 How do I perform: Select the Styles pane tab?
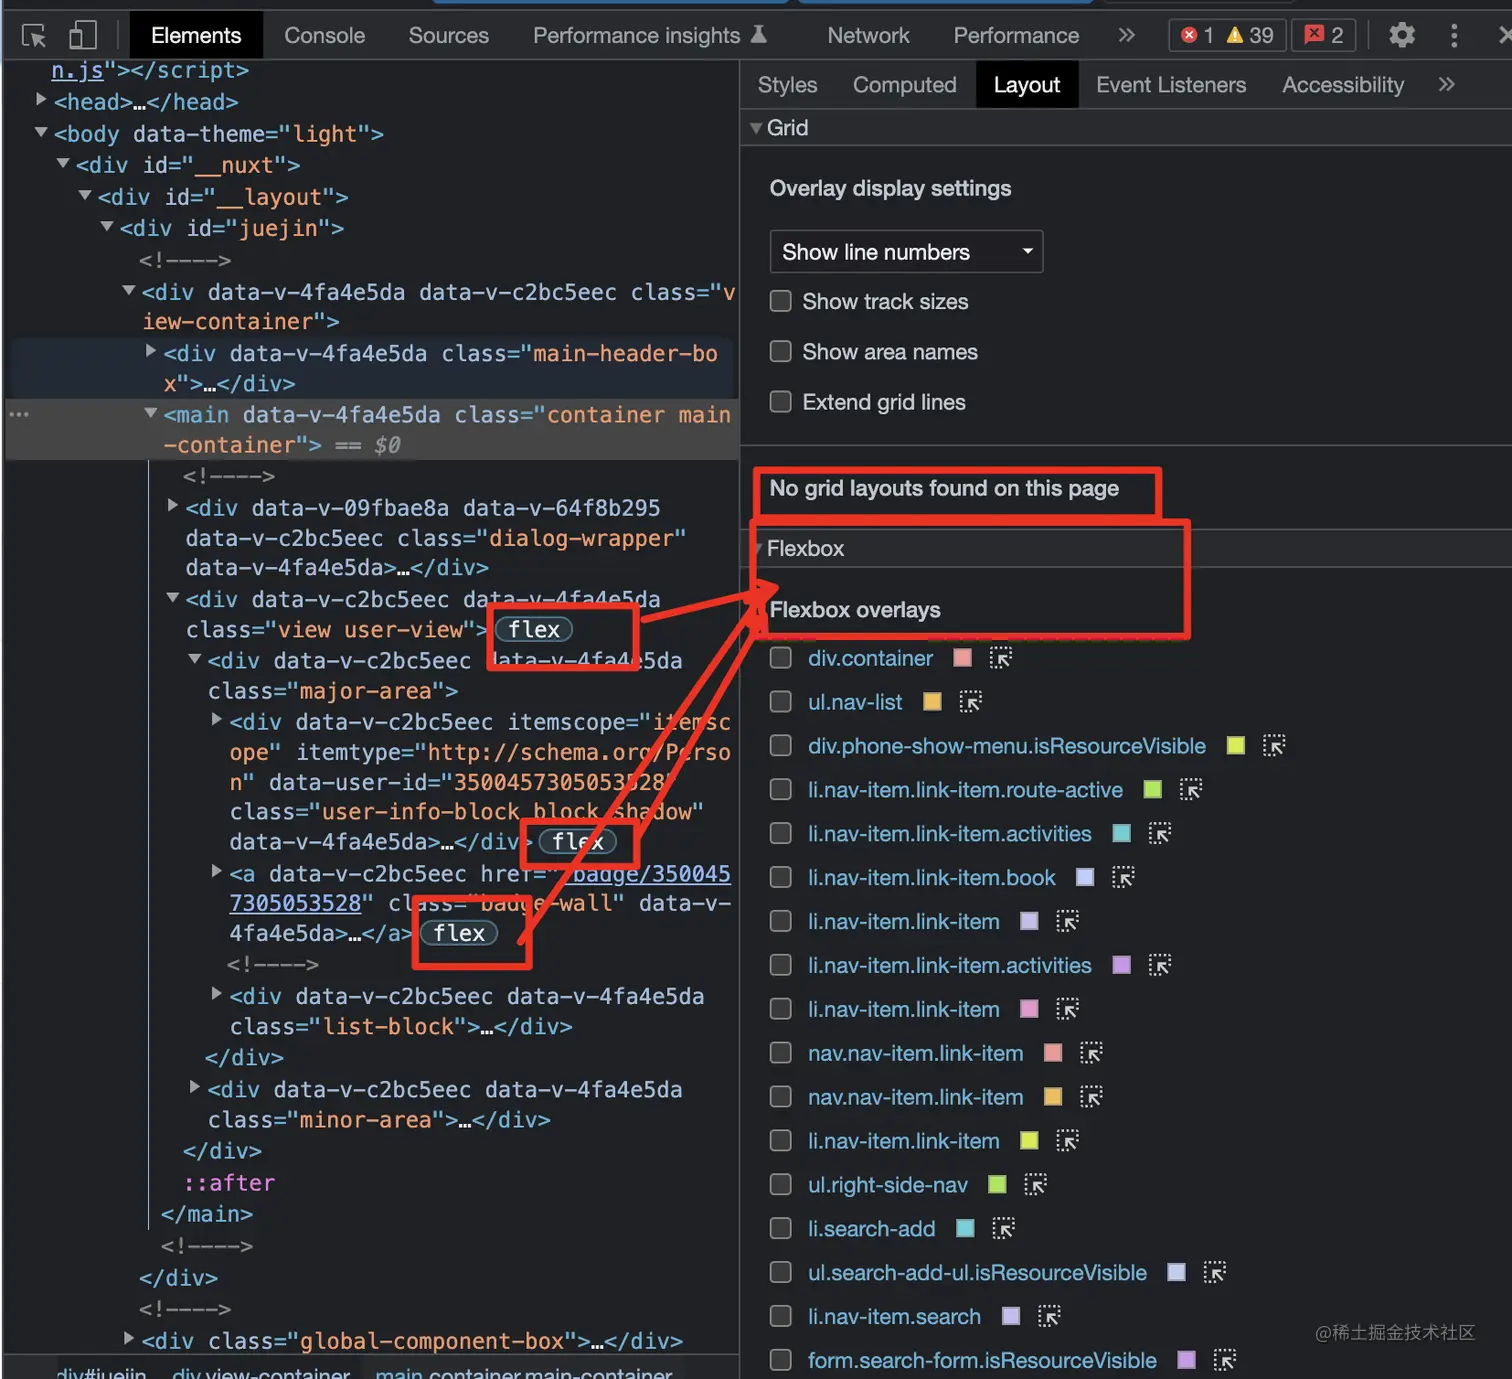[x=788, y=85]
